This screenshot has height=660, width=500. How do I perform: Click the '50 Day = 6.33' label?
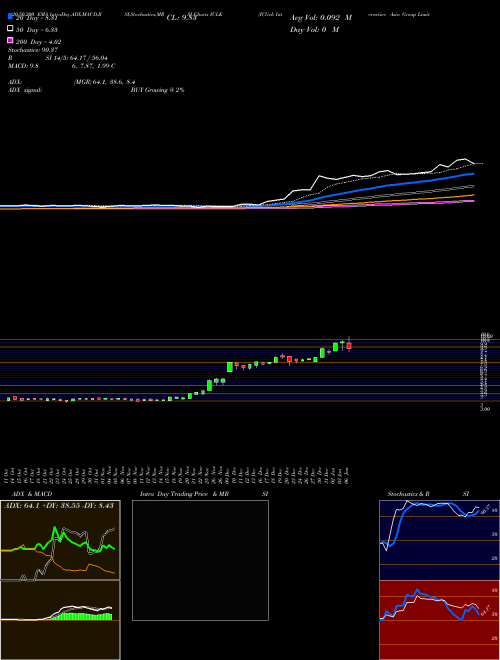(37, 30)
